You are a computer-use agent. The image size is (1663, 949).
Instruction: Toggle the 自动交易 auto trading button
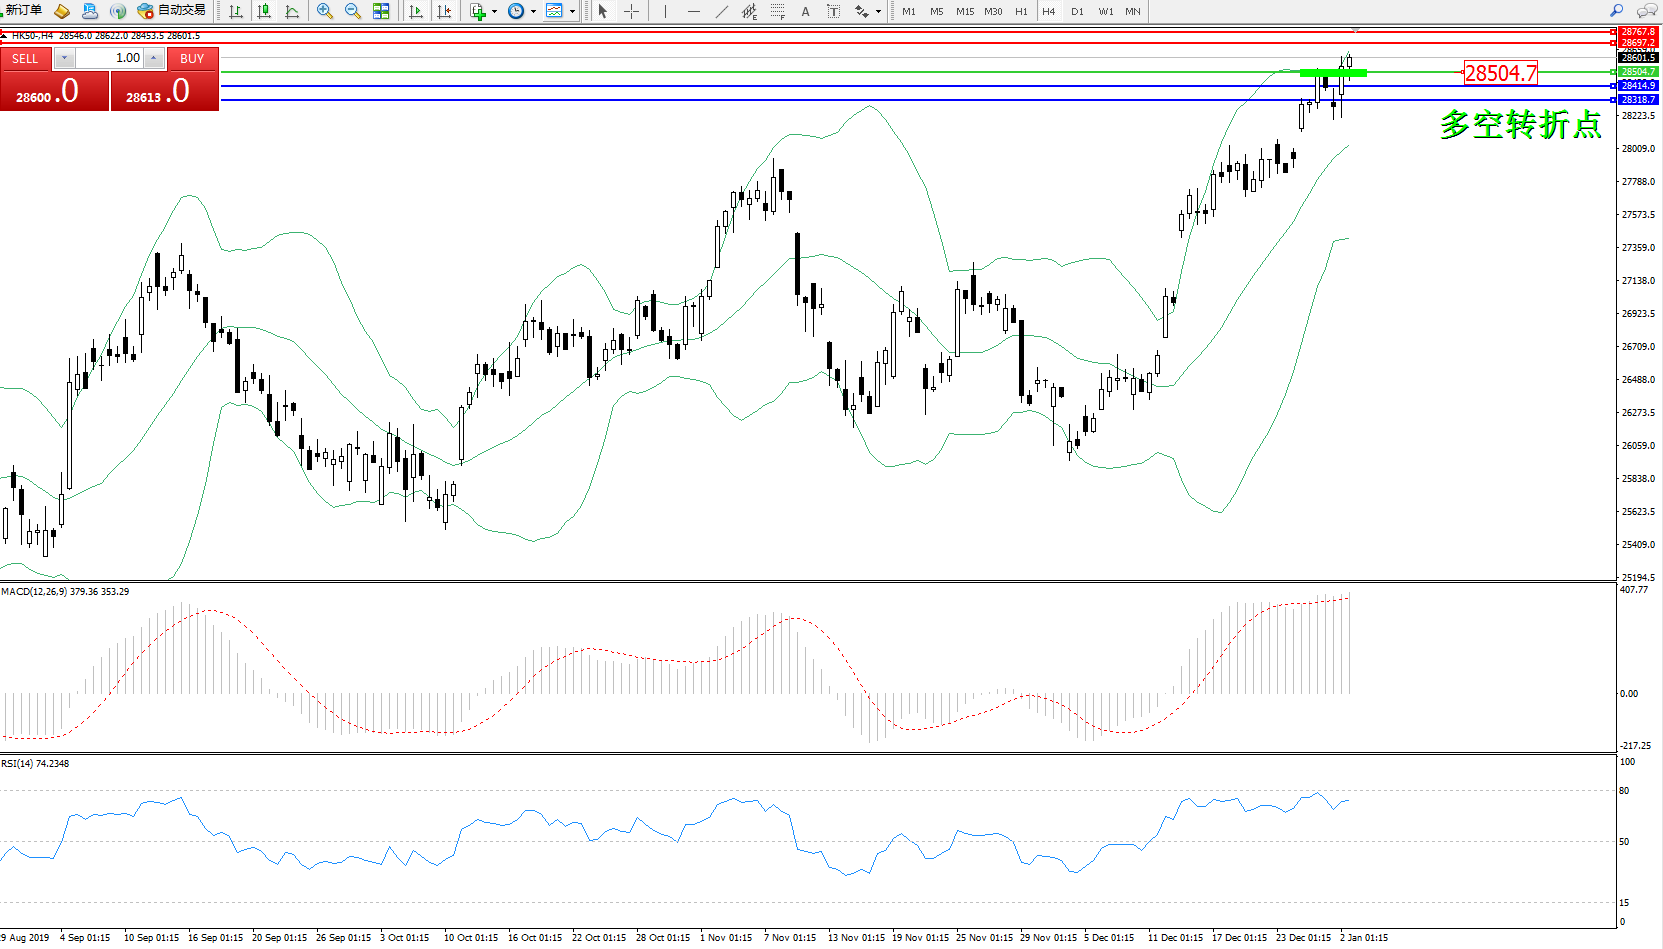pyautogui.click(x=172, y=11)
